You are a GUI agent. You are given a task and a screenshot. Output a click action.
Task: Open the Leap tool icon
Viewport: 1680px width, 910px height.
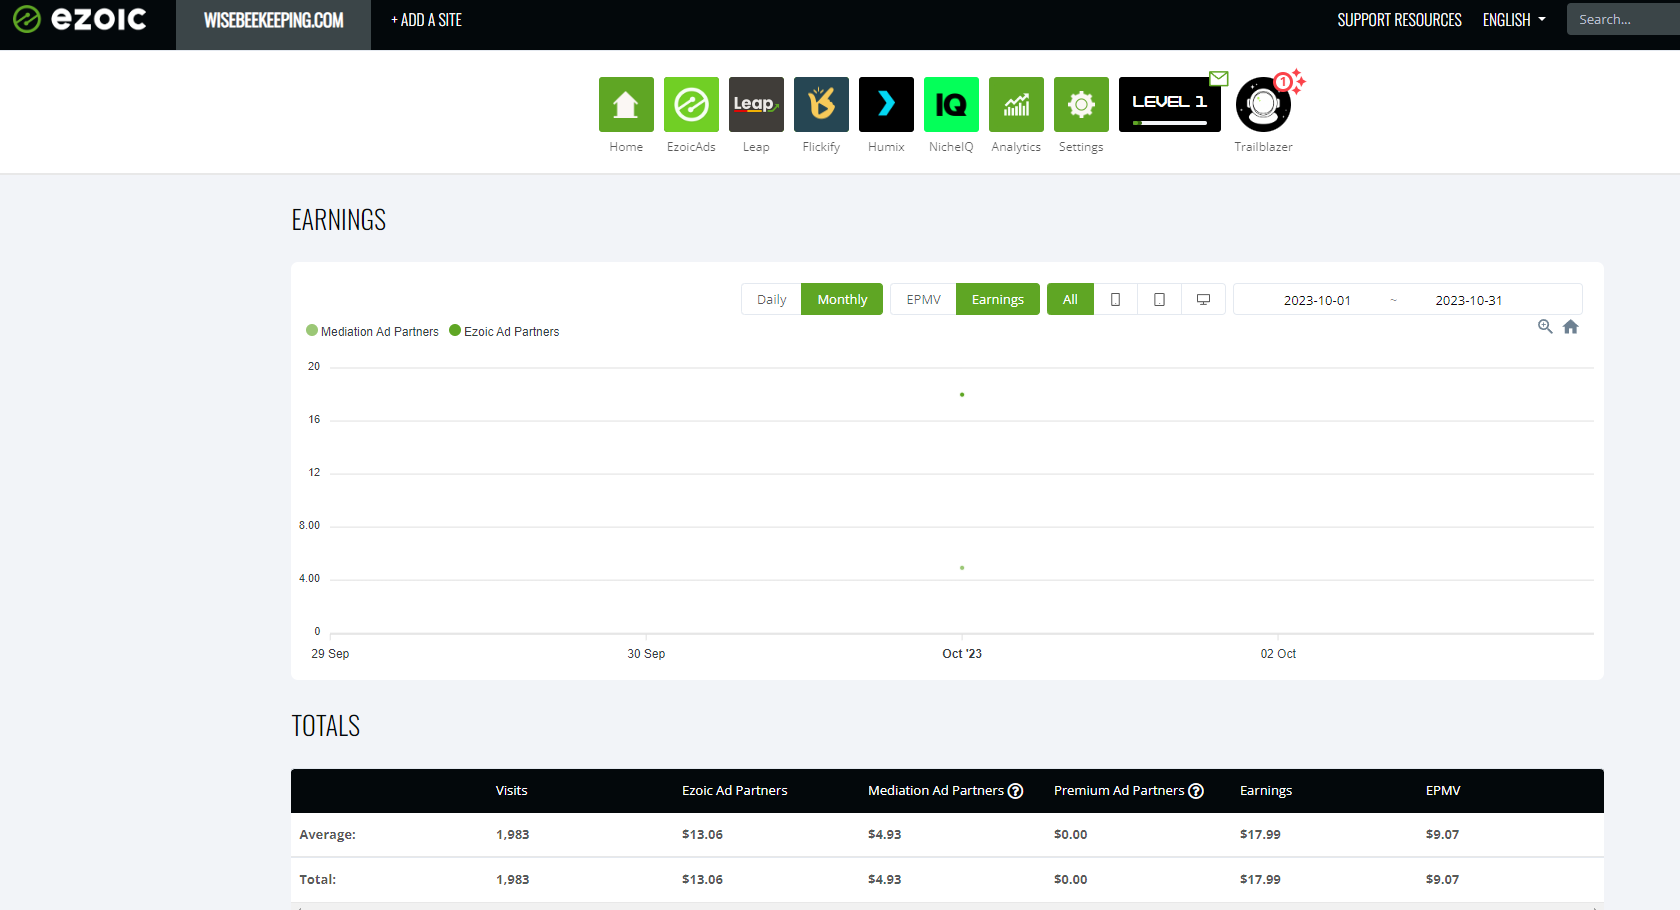point(756,104)
